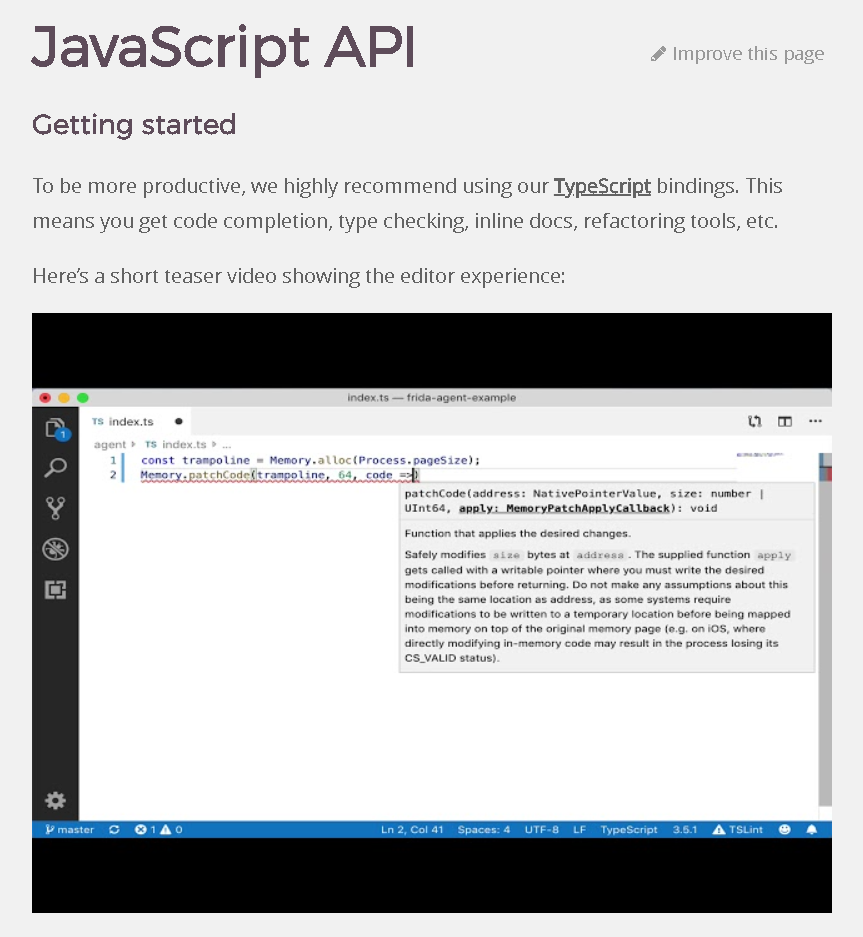Open the compare changes icon in editor toolbar
The width and height of the screenshot is (863, 937).
pyautogui.click(x=755, y=422)
